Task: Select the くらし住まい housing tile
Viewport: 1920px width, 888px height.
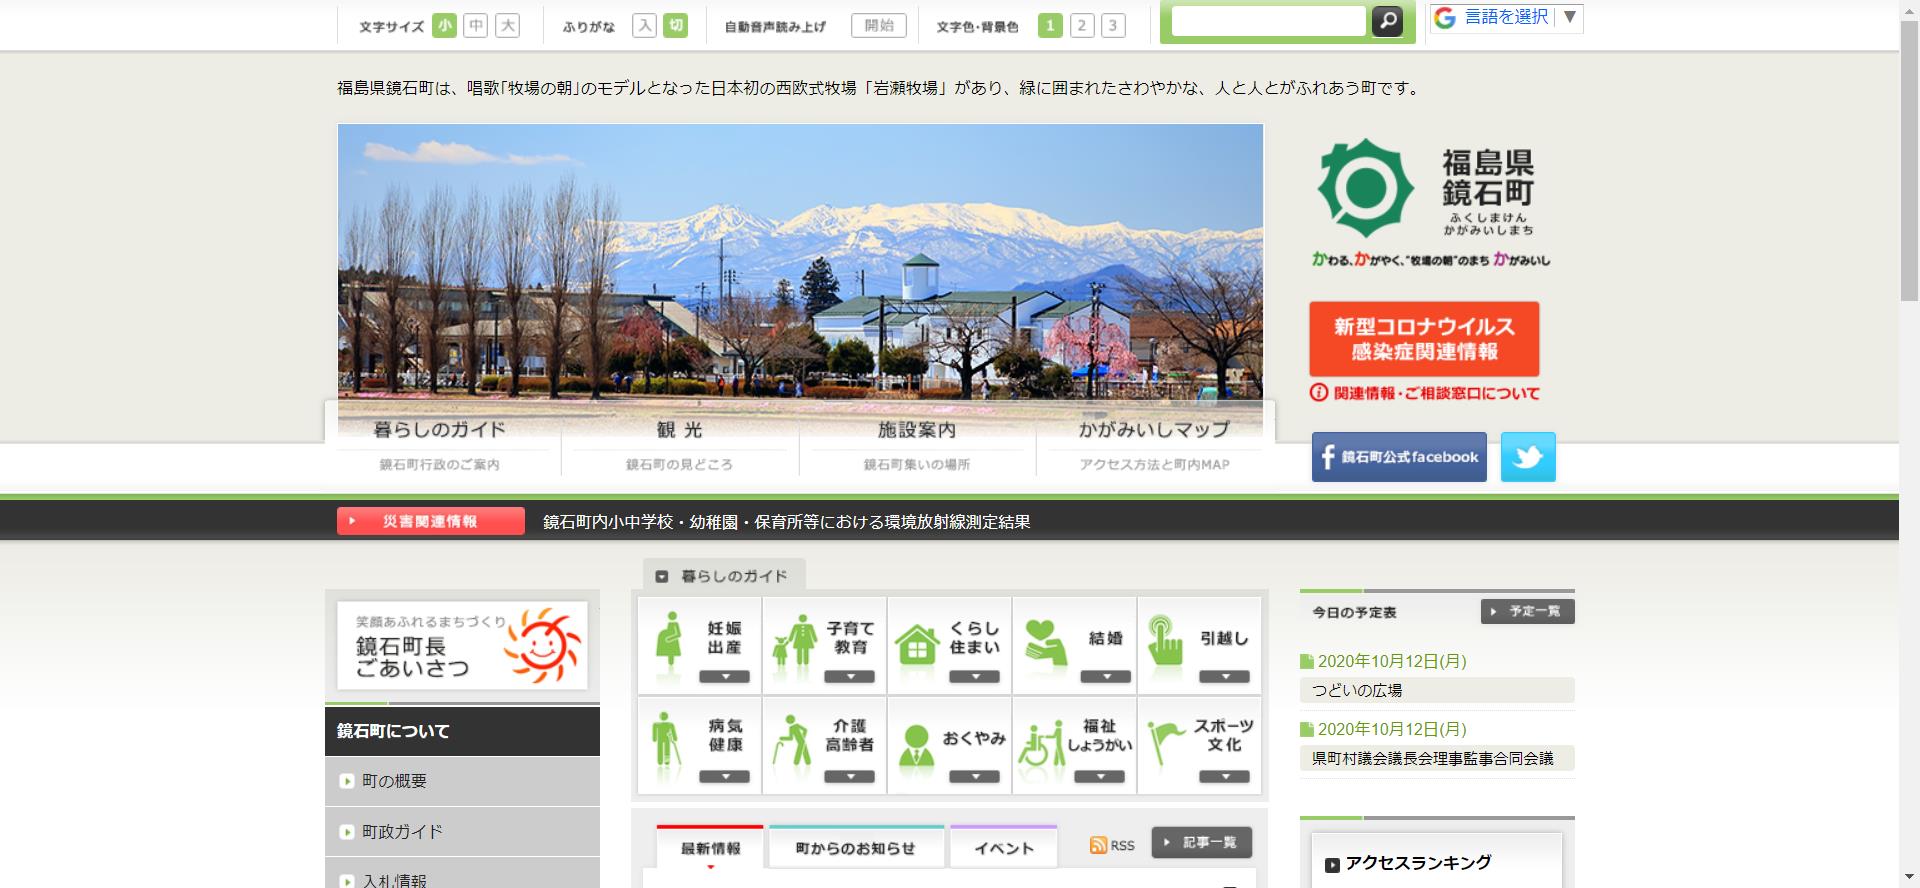Action: click(950, 645)
